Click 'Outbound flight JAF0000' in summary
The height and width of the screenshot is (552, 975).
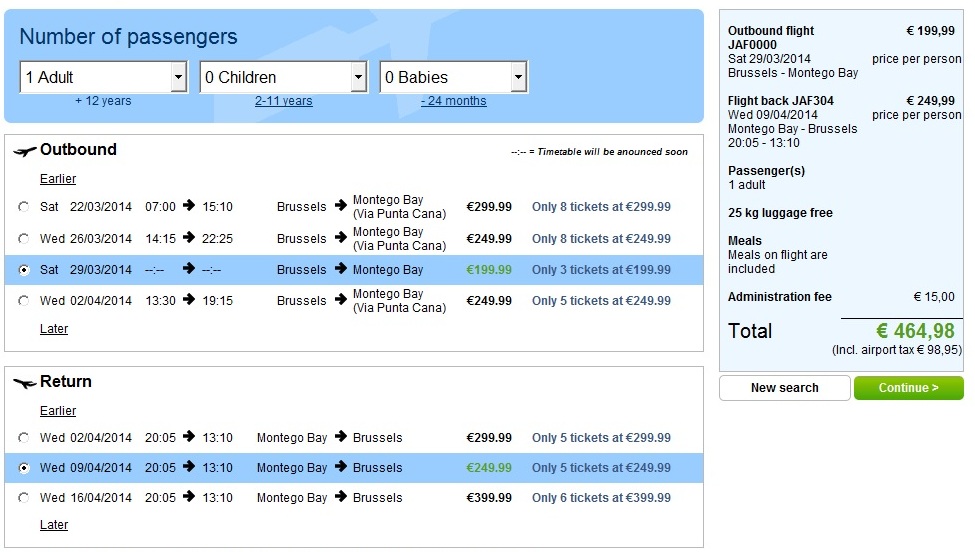pos(771,37)
